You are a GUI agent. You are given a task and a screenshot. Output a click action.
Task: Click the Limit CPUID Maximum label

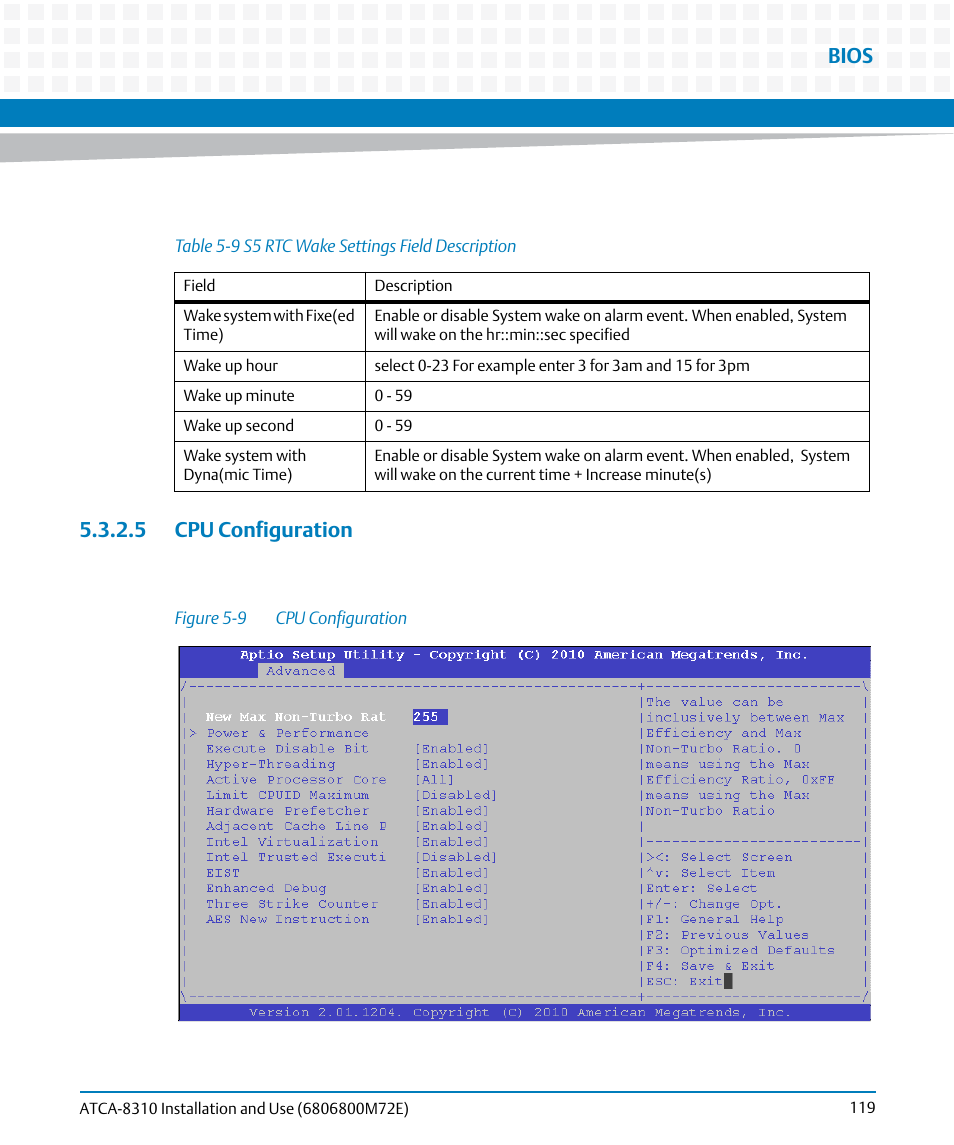[287, 795]
